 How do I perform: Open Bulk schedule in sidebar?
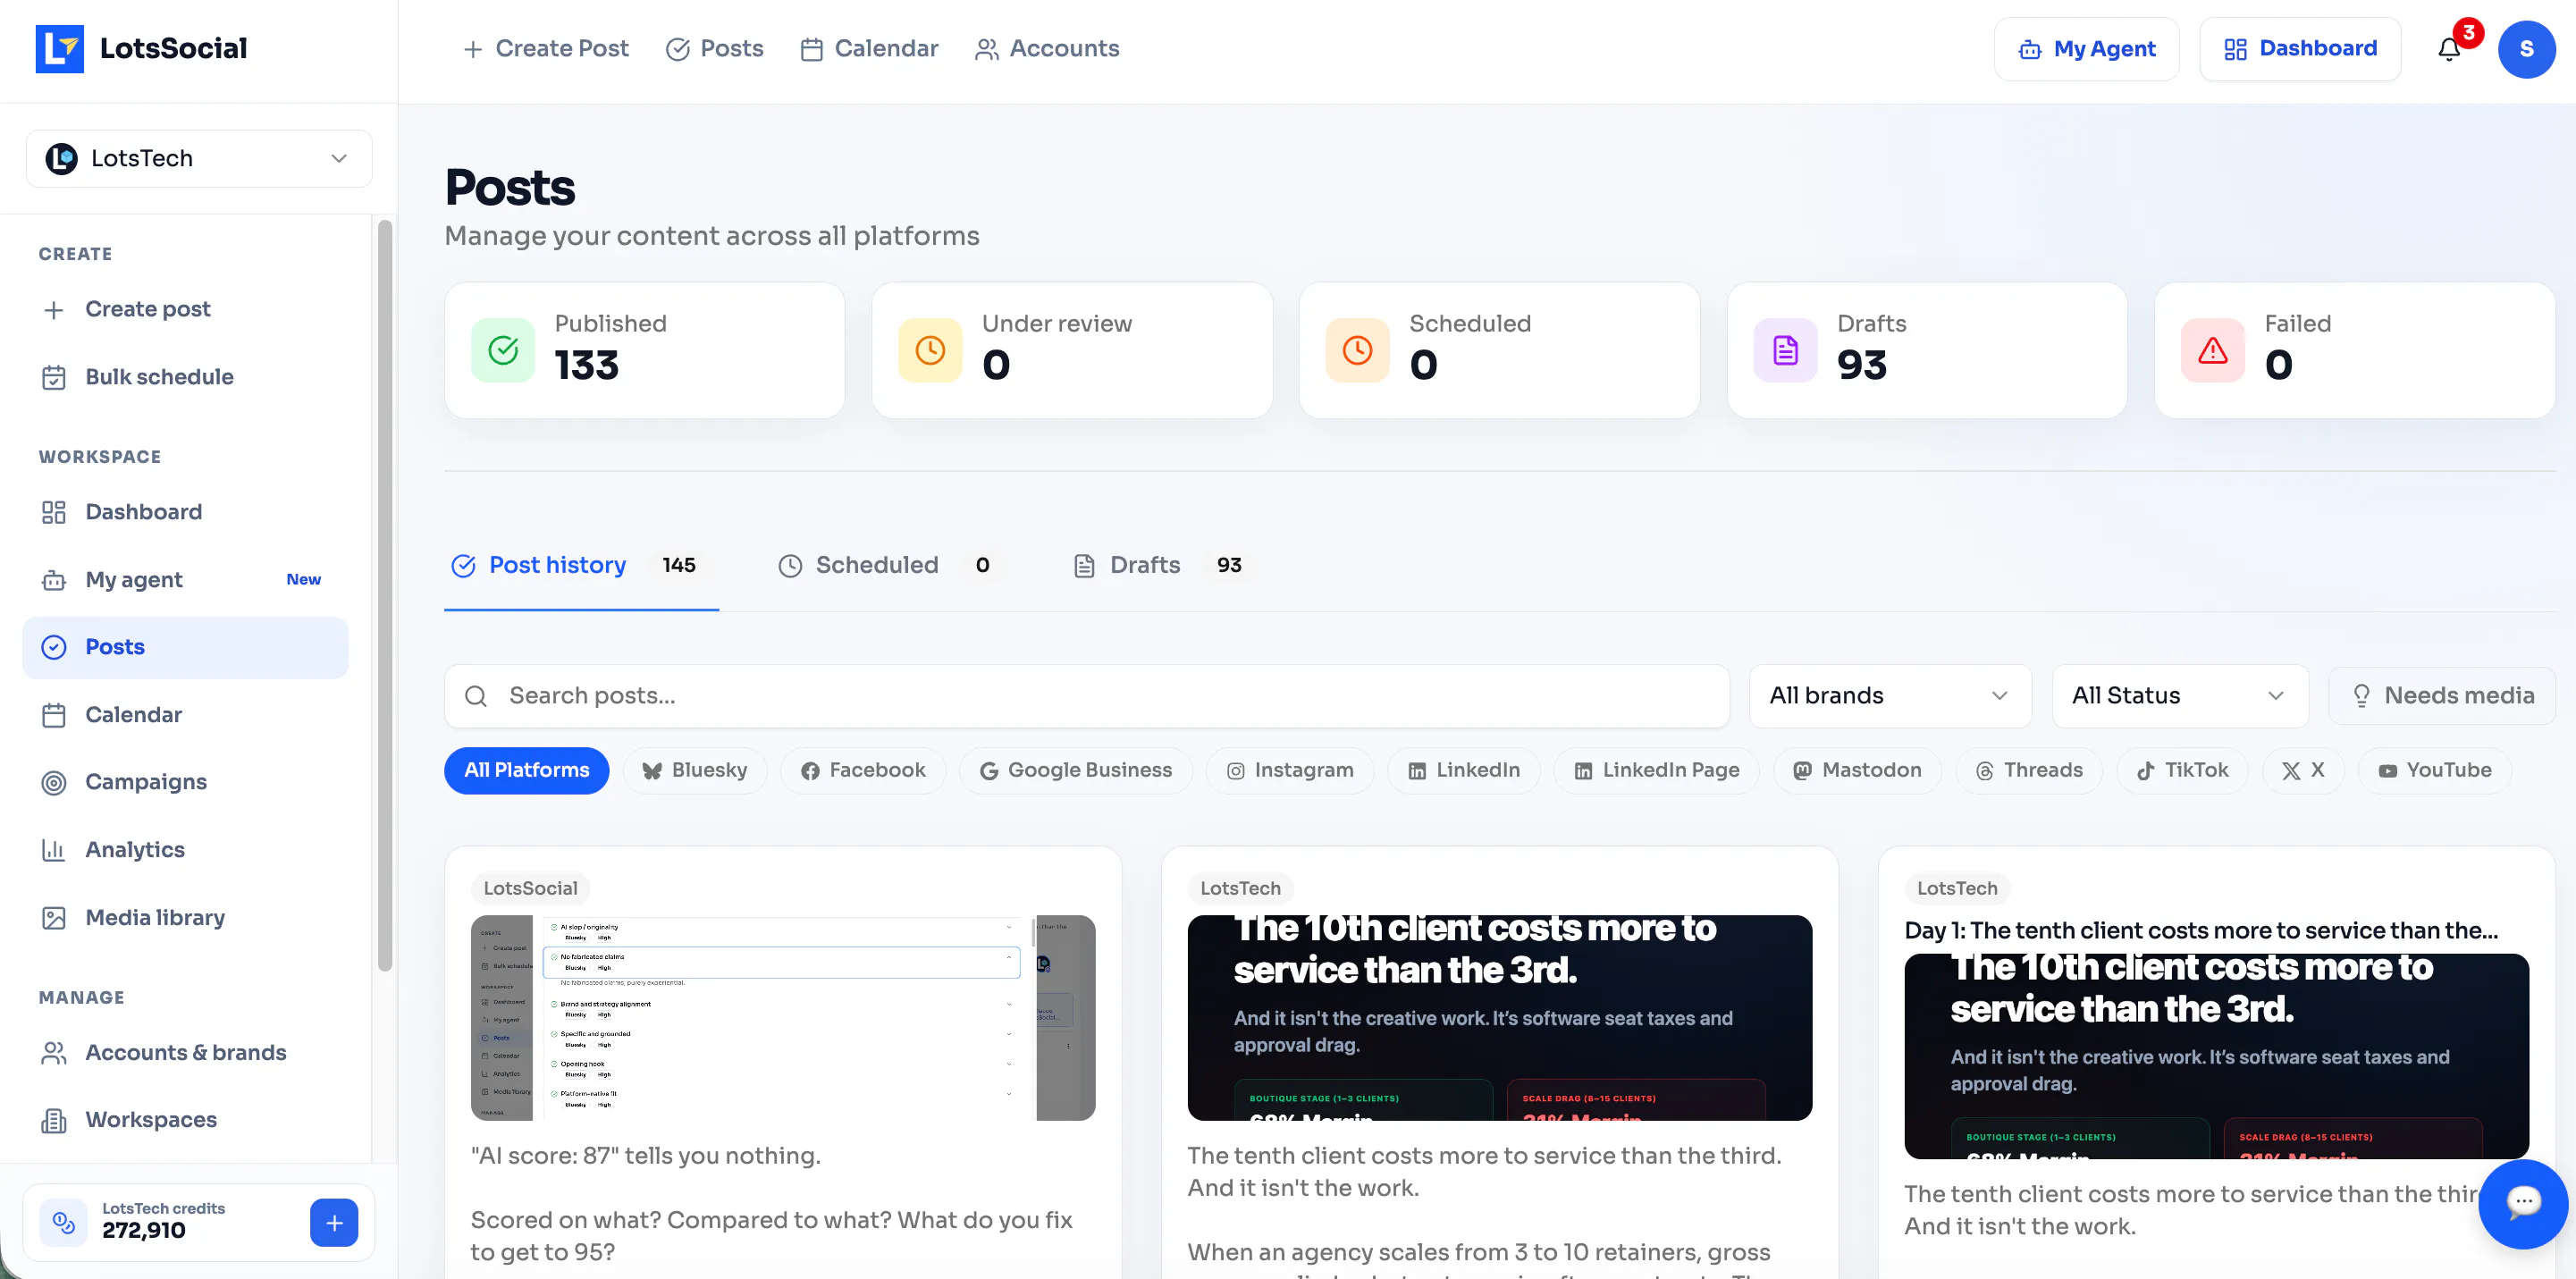click(x=185, y=377)
